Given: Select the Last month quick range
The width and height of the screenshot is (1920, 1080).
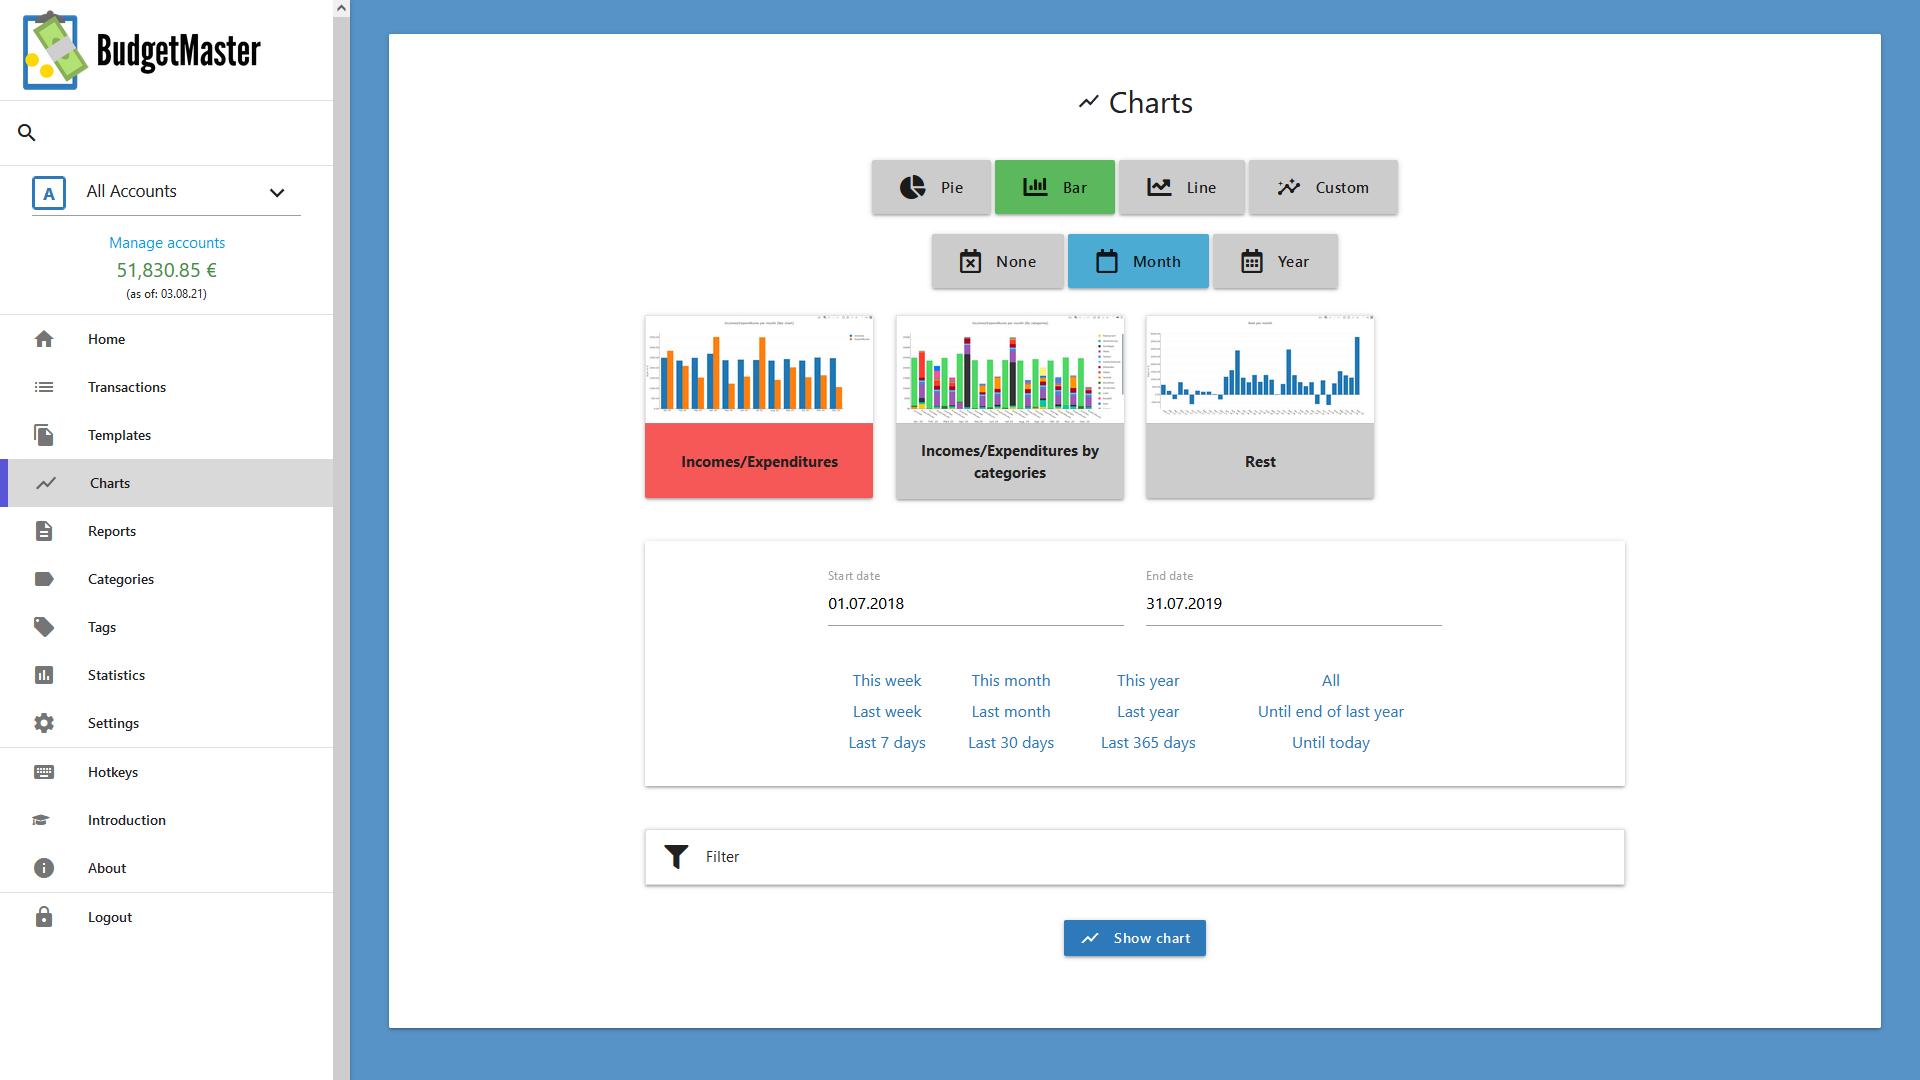Looking at the screenshot, I should pyautogui.click(x=1011, y=711).
